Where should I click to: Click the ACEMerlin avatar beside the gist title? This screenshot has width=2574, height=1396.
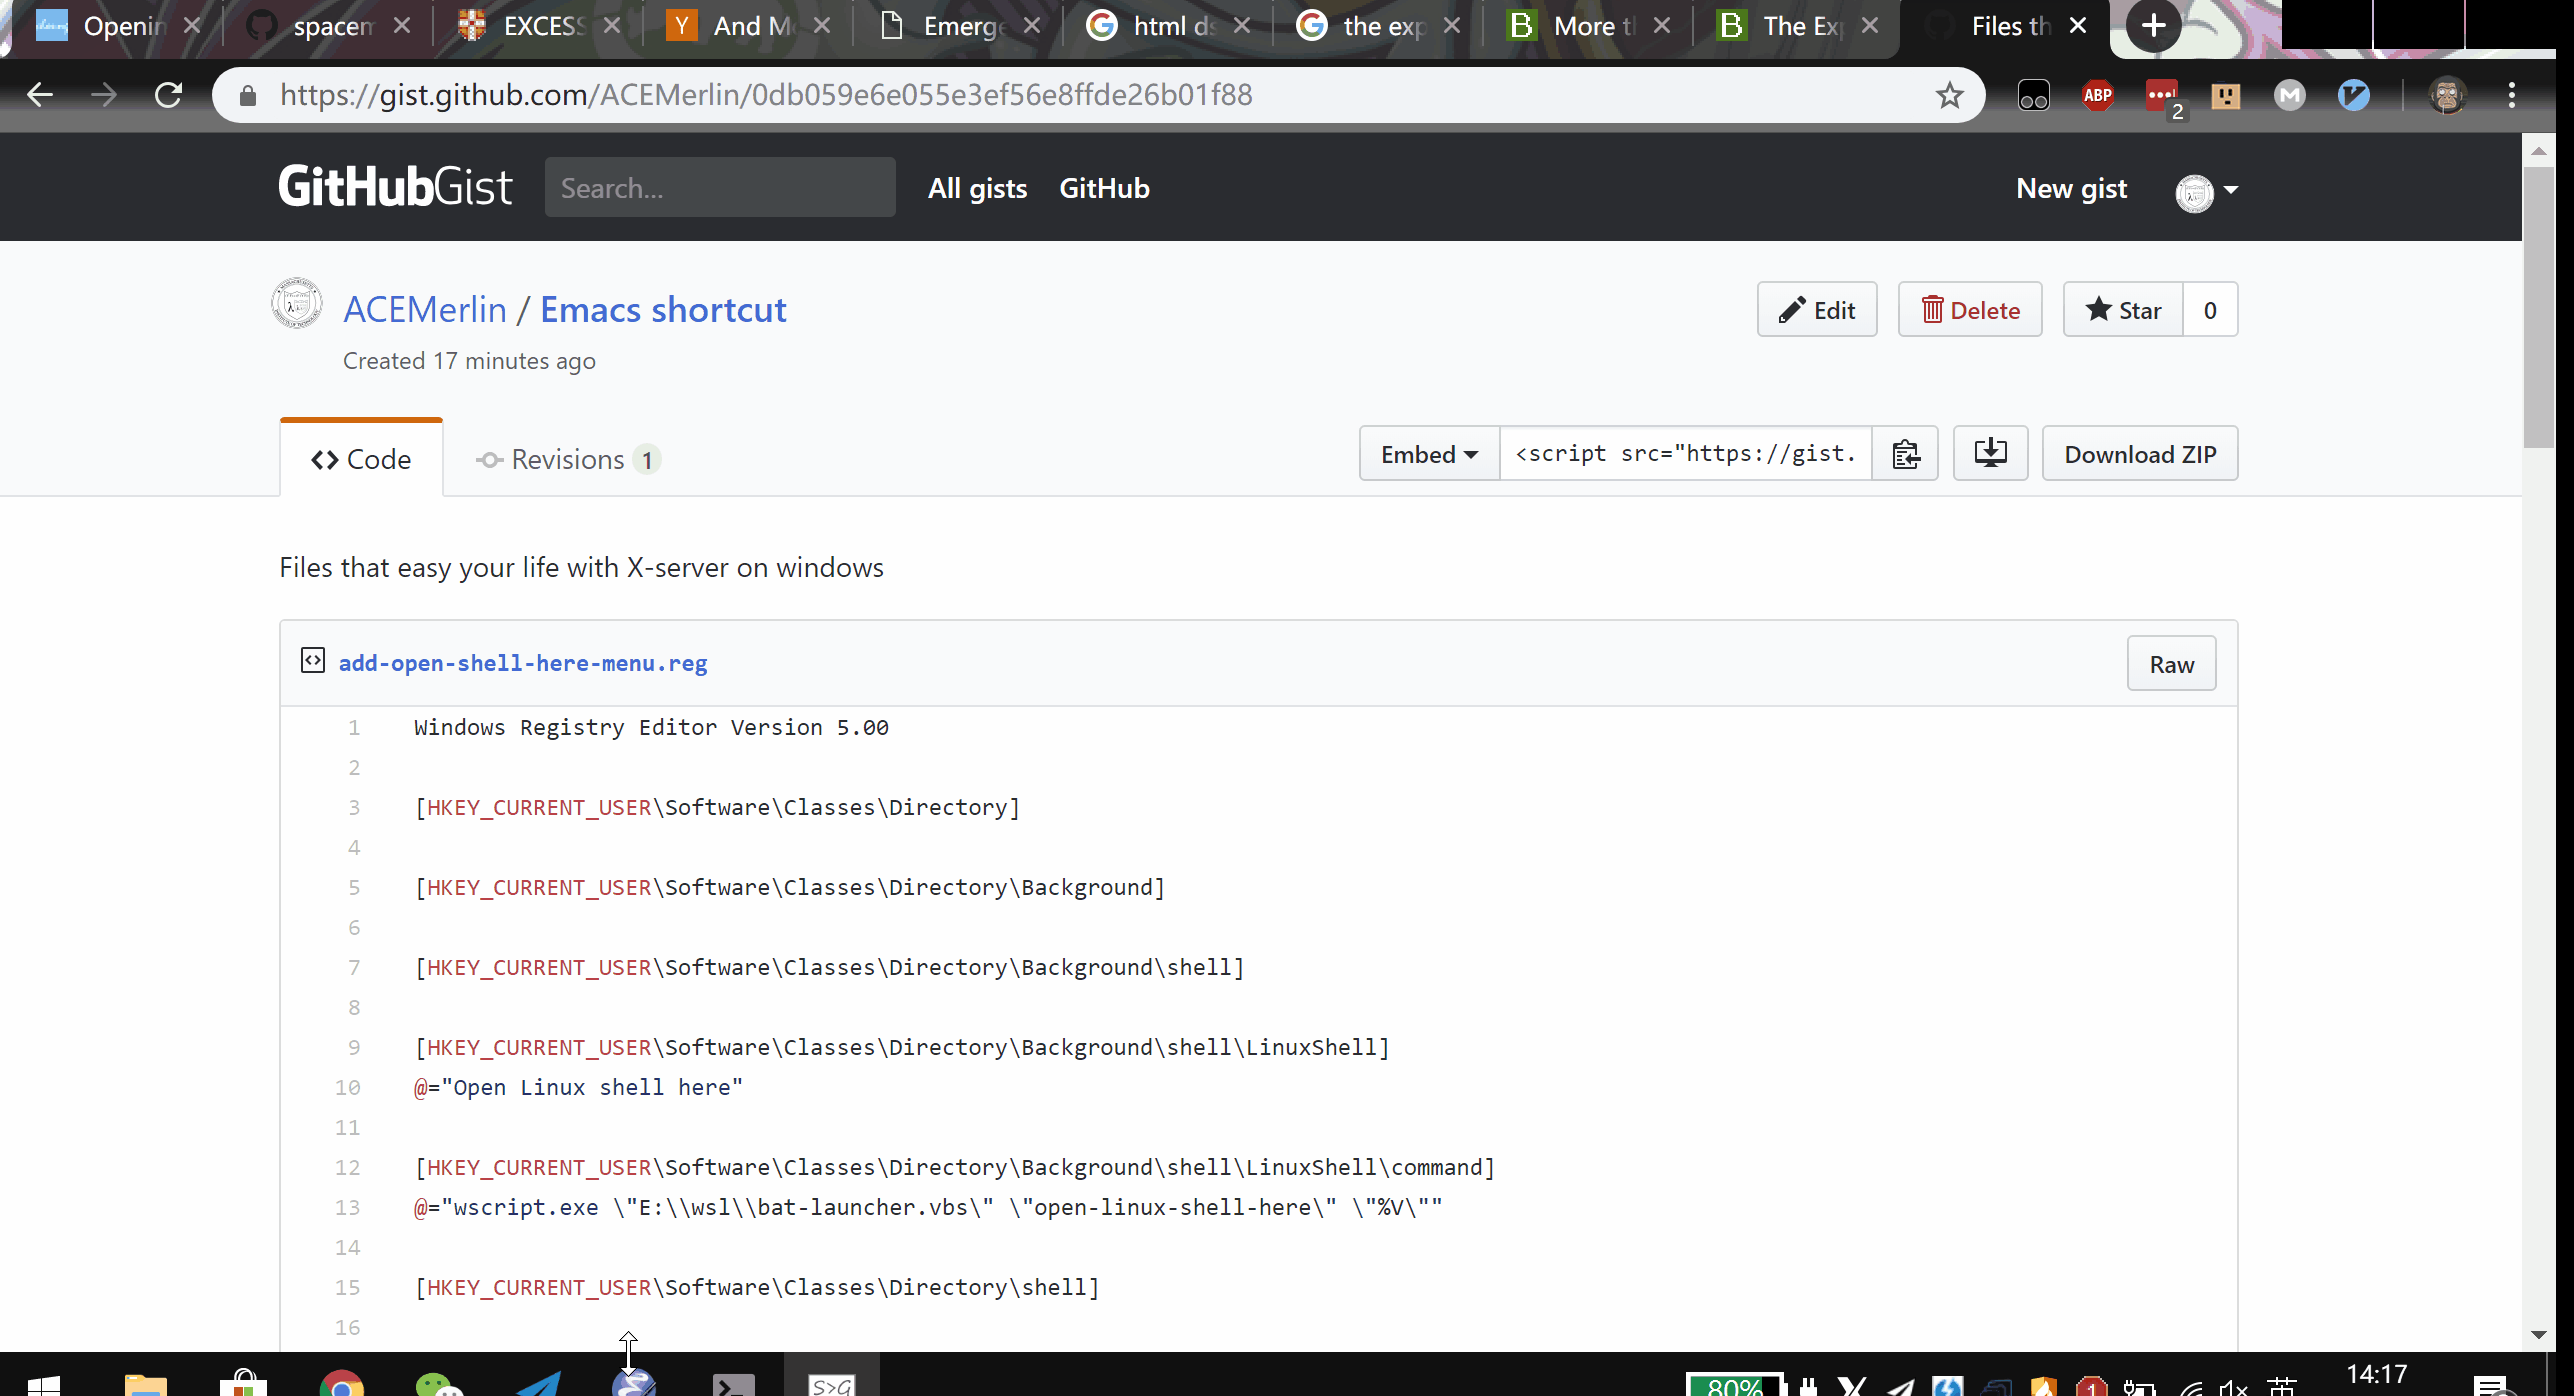coord(297,304)
